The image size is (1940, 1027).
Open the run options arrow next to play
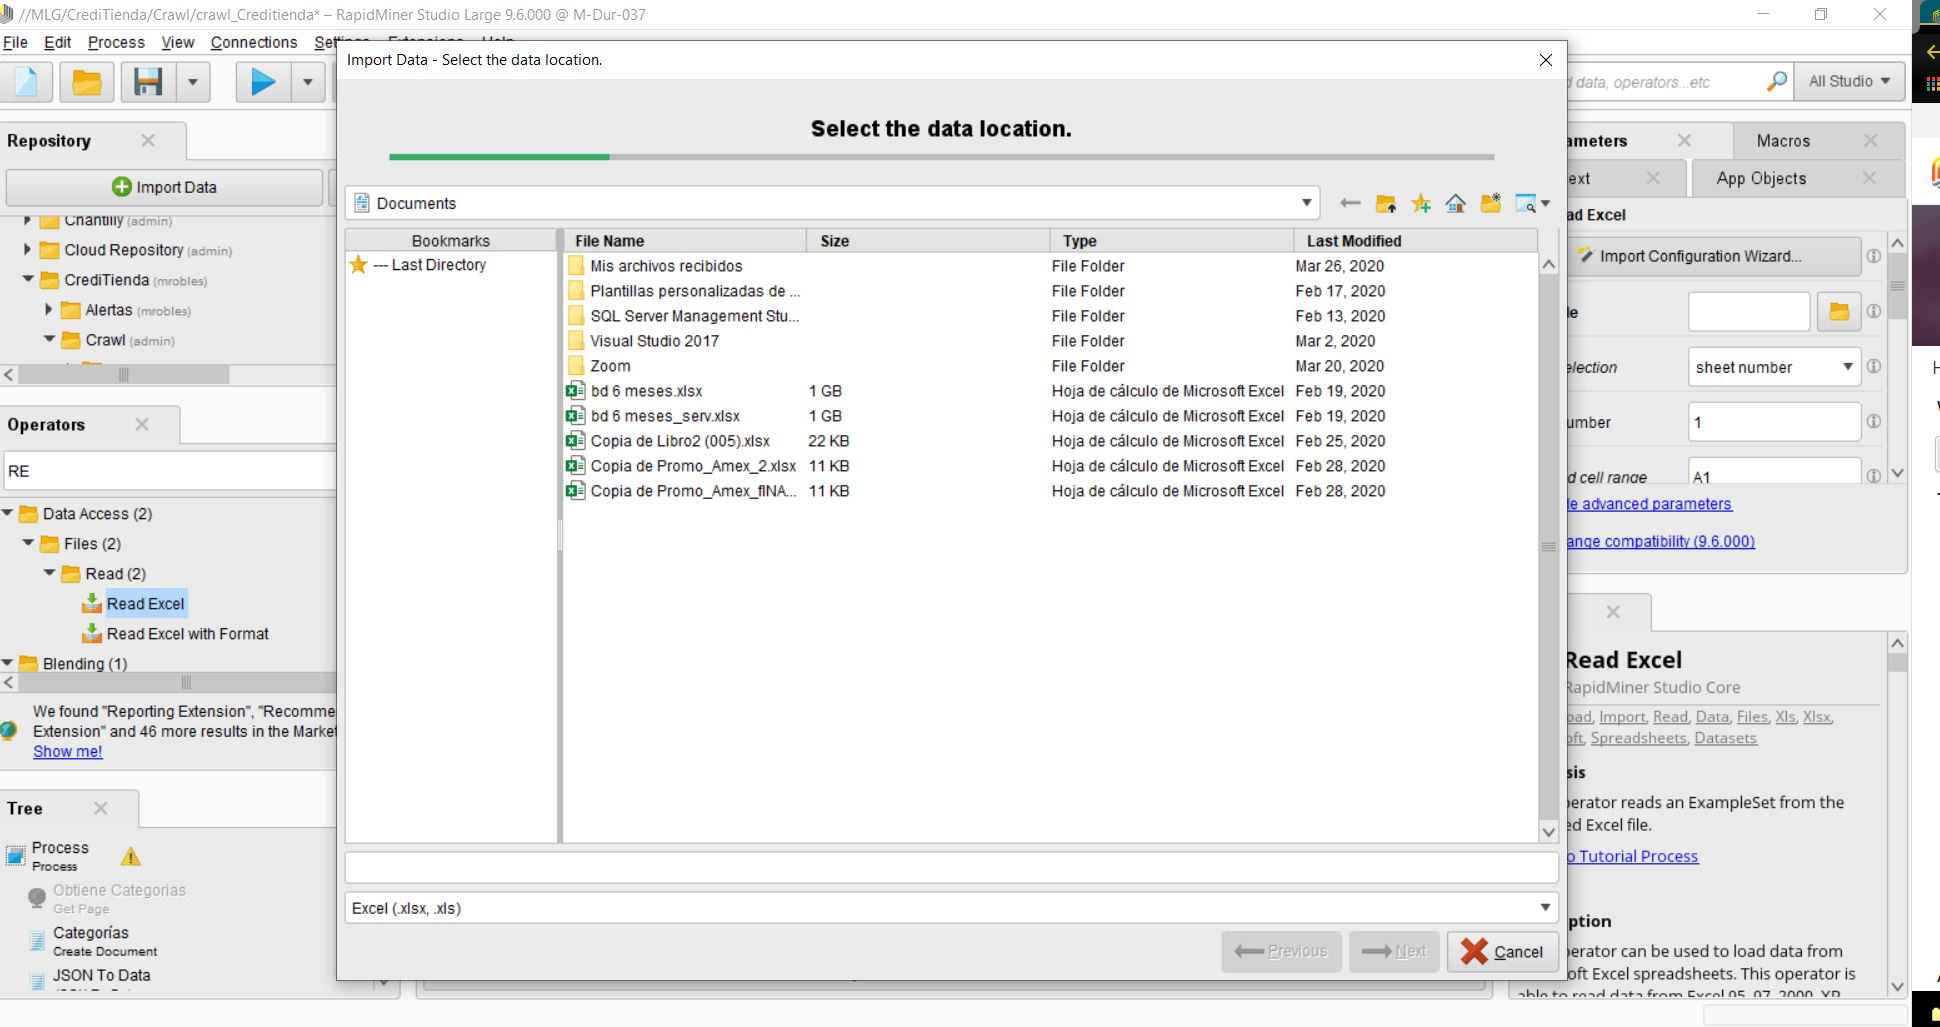pos(308,81)
